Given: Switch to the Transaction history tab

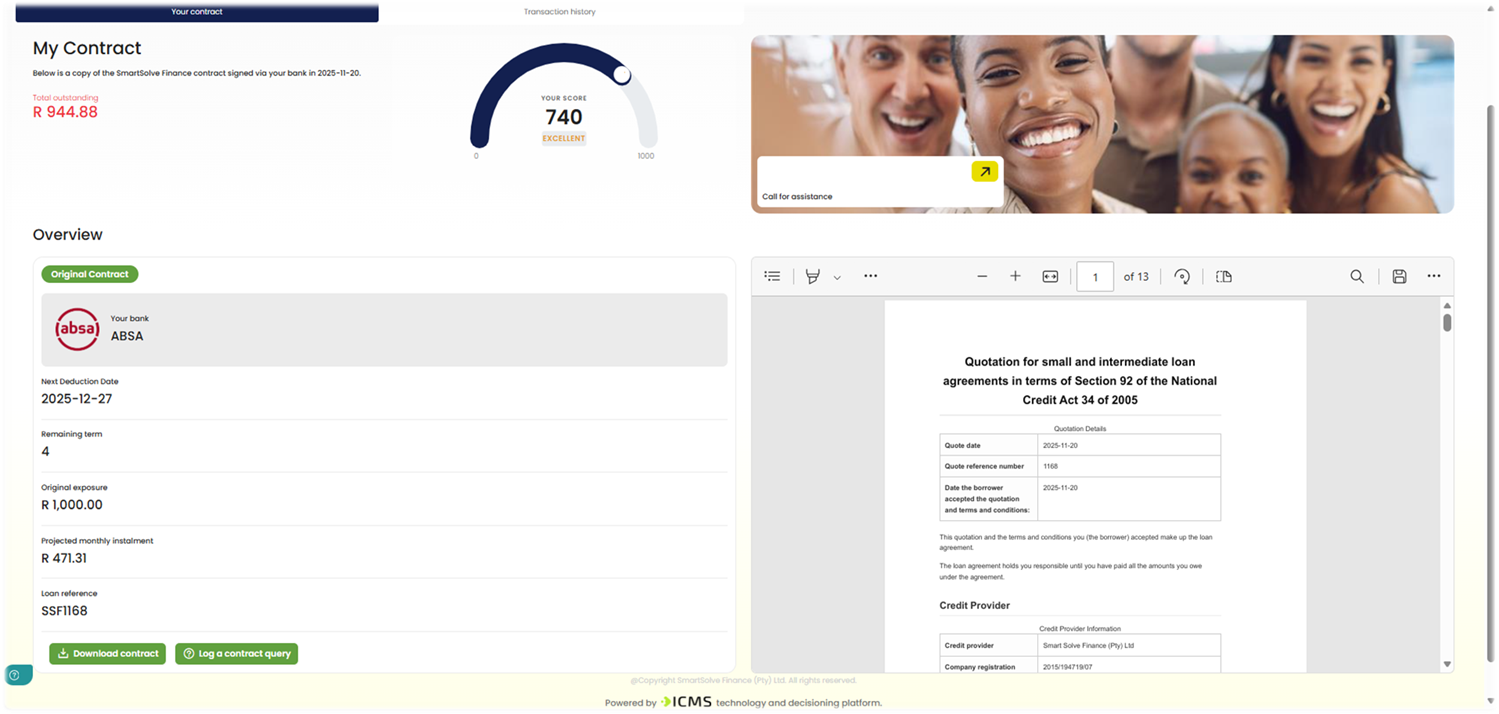Looking at the screenshot, I should point(559,12).
